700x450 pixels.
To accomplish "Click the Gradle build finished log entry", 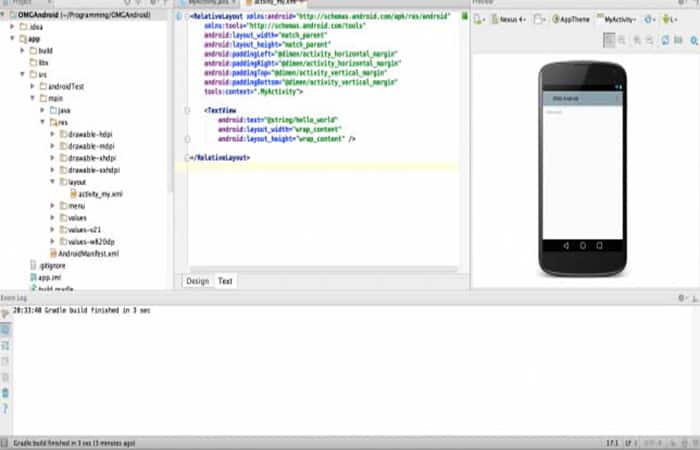I will point(81,310).
